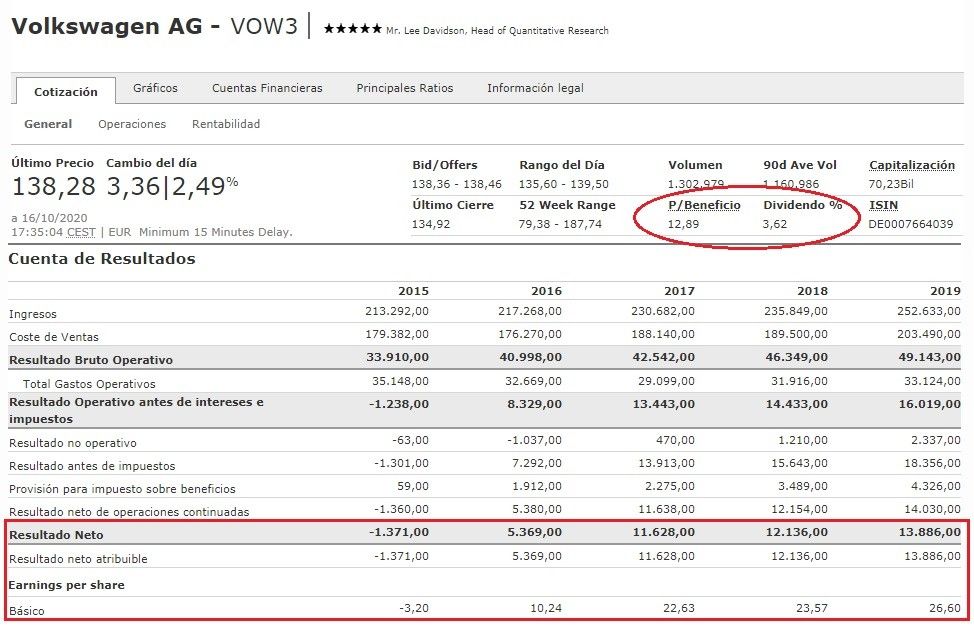The height and width of the screenshot is (633, 974).
Task: Select the Rentabilidad sub-tab
Action: coord(225,124)
